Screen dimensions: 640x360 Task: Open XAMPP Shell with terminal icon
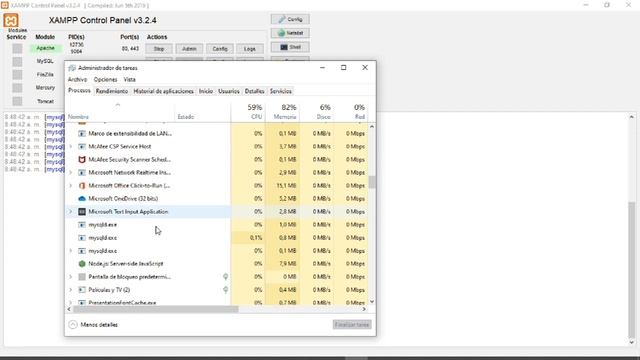(x=290, y=47)
